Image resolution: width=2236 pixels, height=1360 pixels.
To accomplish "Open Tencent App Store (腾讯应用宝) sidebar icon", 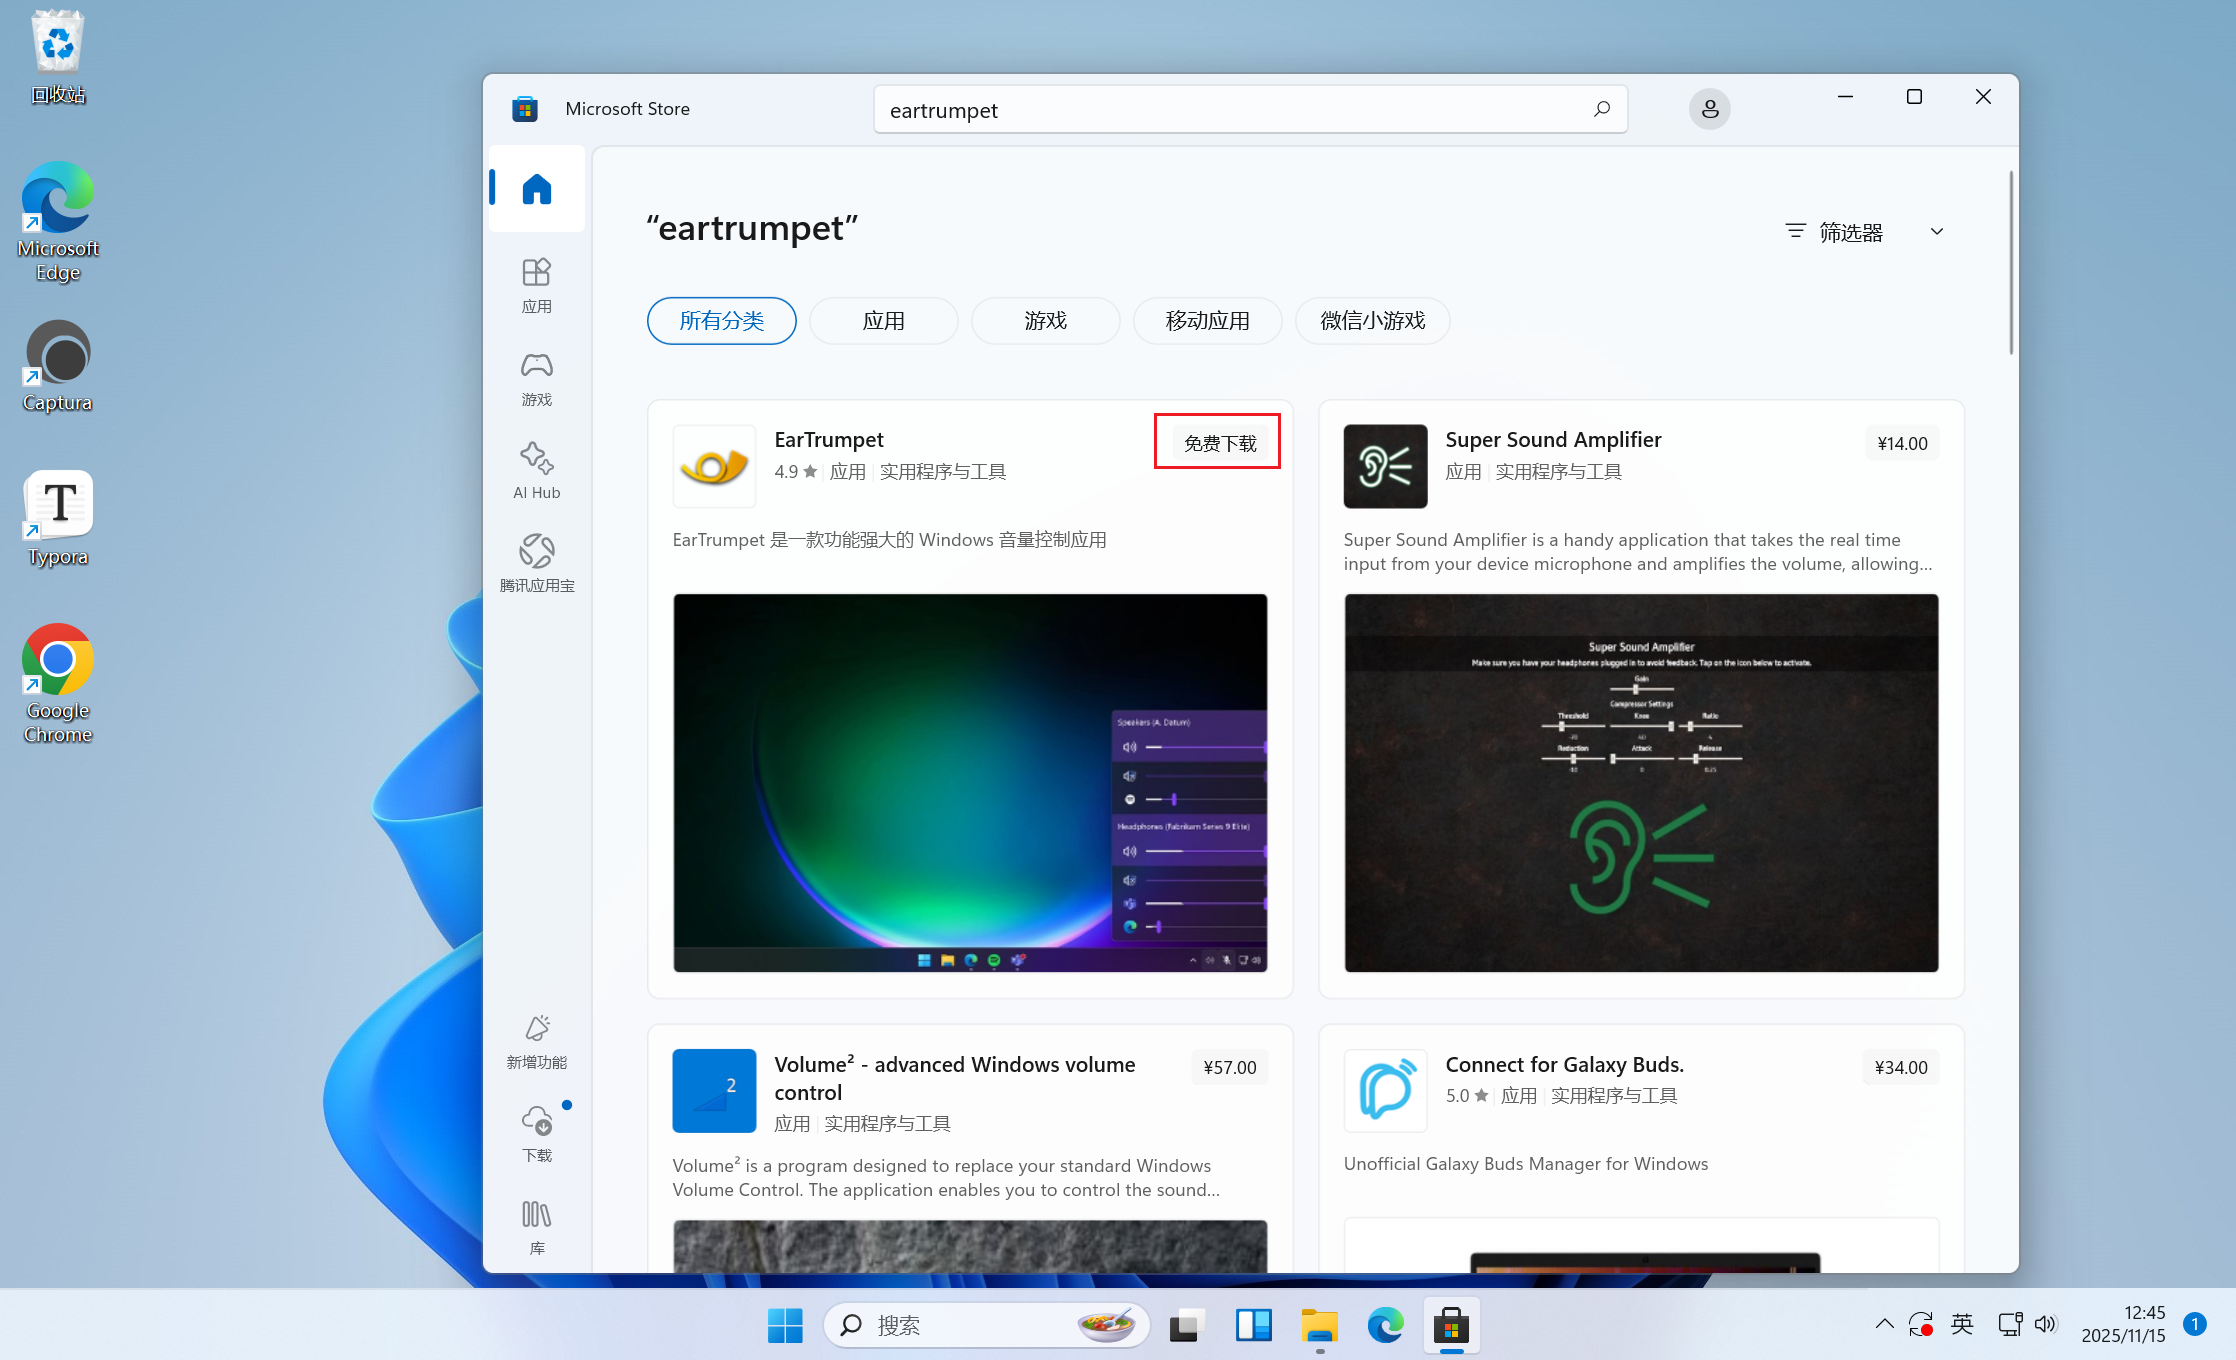I will (536, 563).
